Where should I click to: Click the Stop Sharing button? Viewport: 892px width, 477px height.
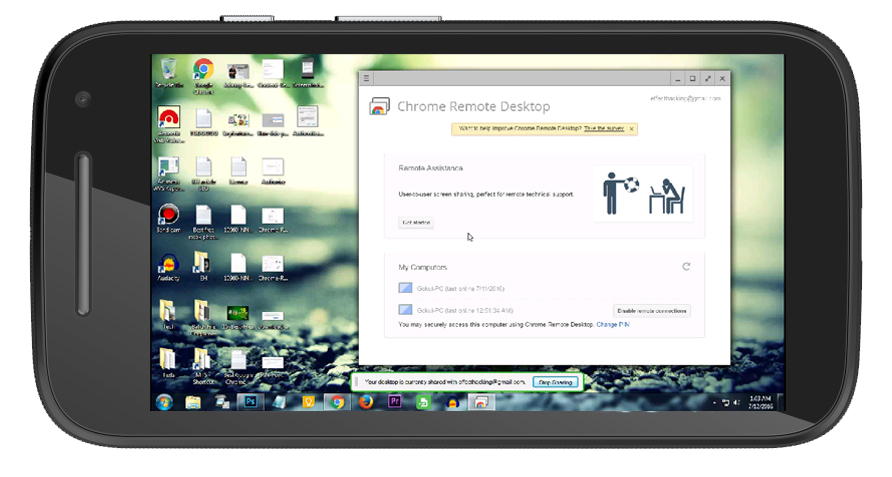[555, 383]
